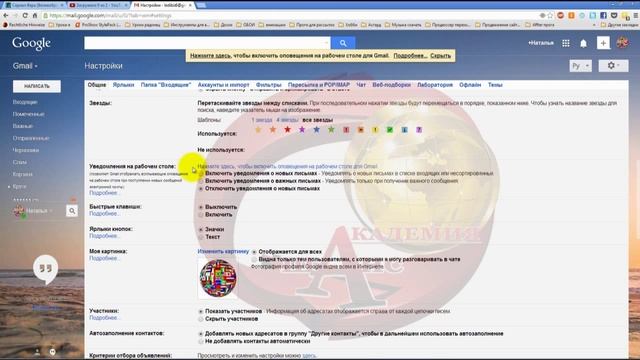Select 'Включить уведомления о важных письмах'
Image resolution: width=640 pixels, height=360 pixels.
pos(201,181)
